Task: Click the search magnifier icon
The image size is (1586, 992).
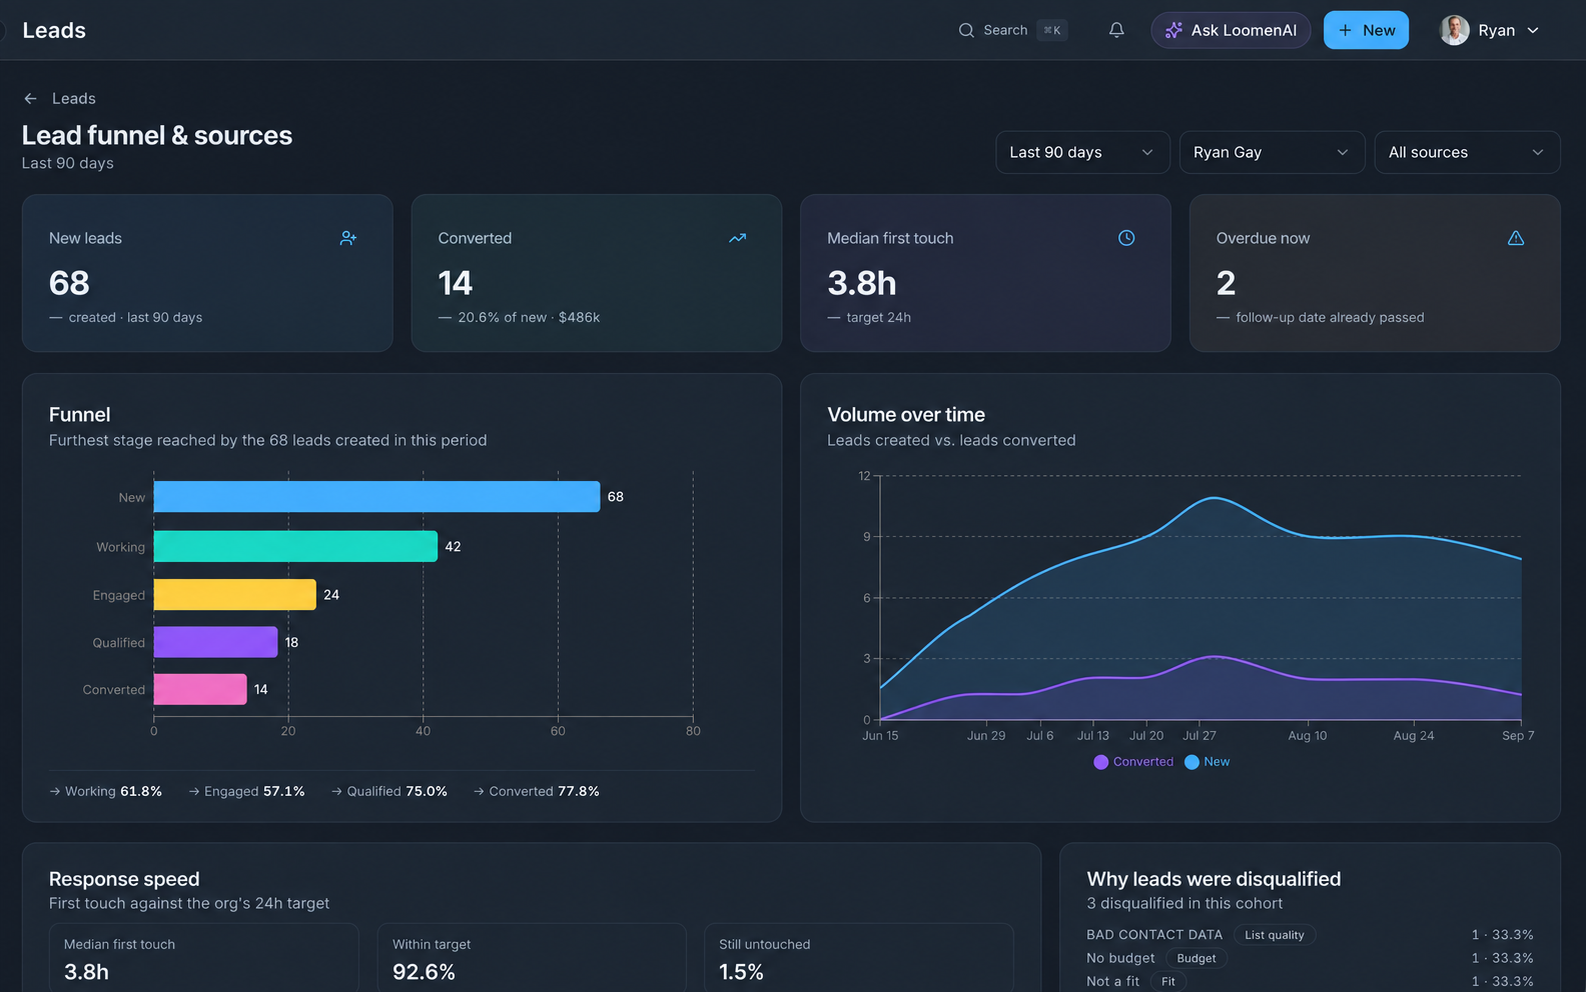Action: pyautogui.click(x=966, y=30)
